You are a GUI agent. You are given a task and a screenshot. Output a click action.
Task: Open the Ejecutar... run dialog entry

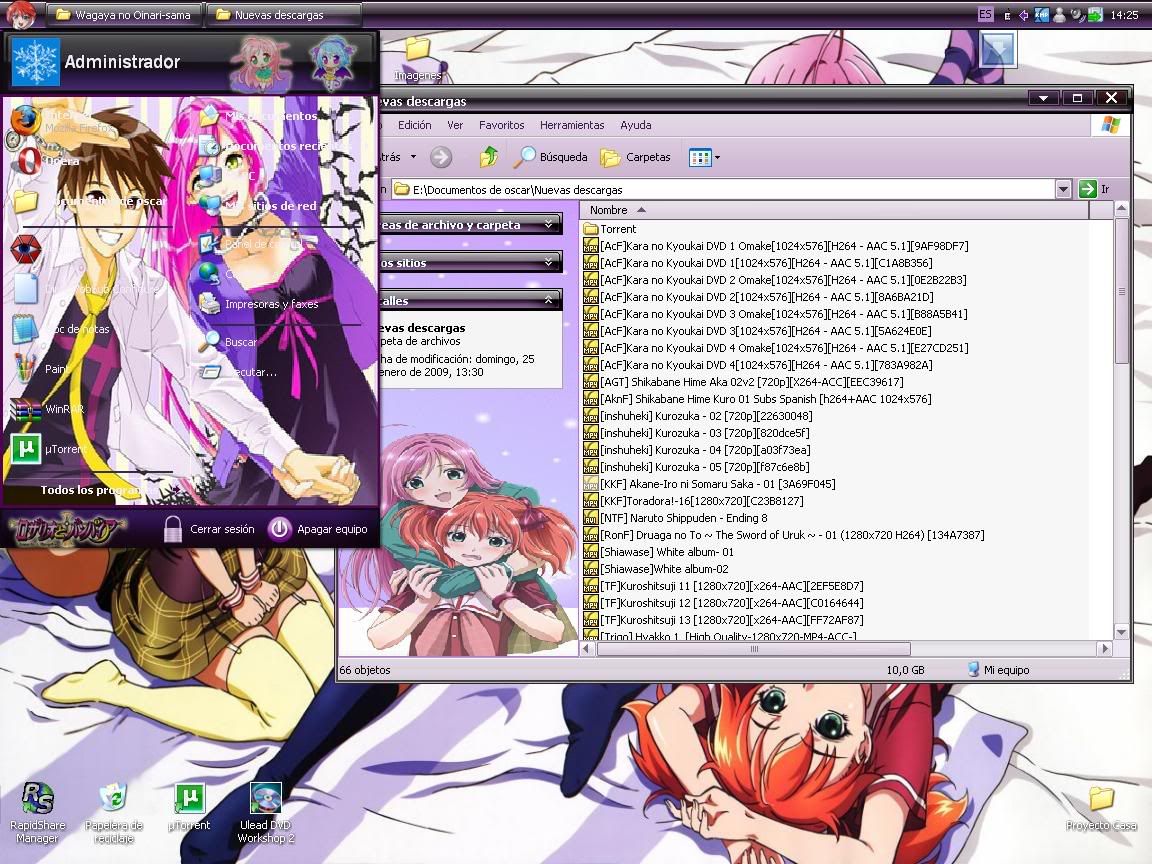tap(240, 372)
